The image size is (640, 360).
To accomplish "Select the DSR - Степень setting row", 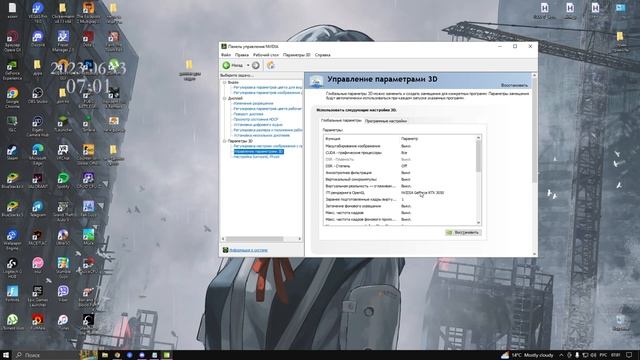I will [400, 167].
